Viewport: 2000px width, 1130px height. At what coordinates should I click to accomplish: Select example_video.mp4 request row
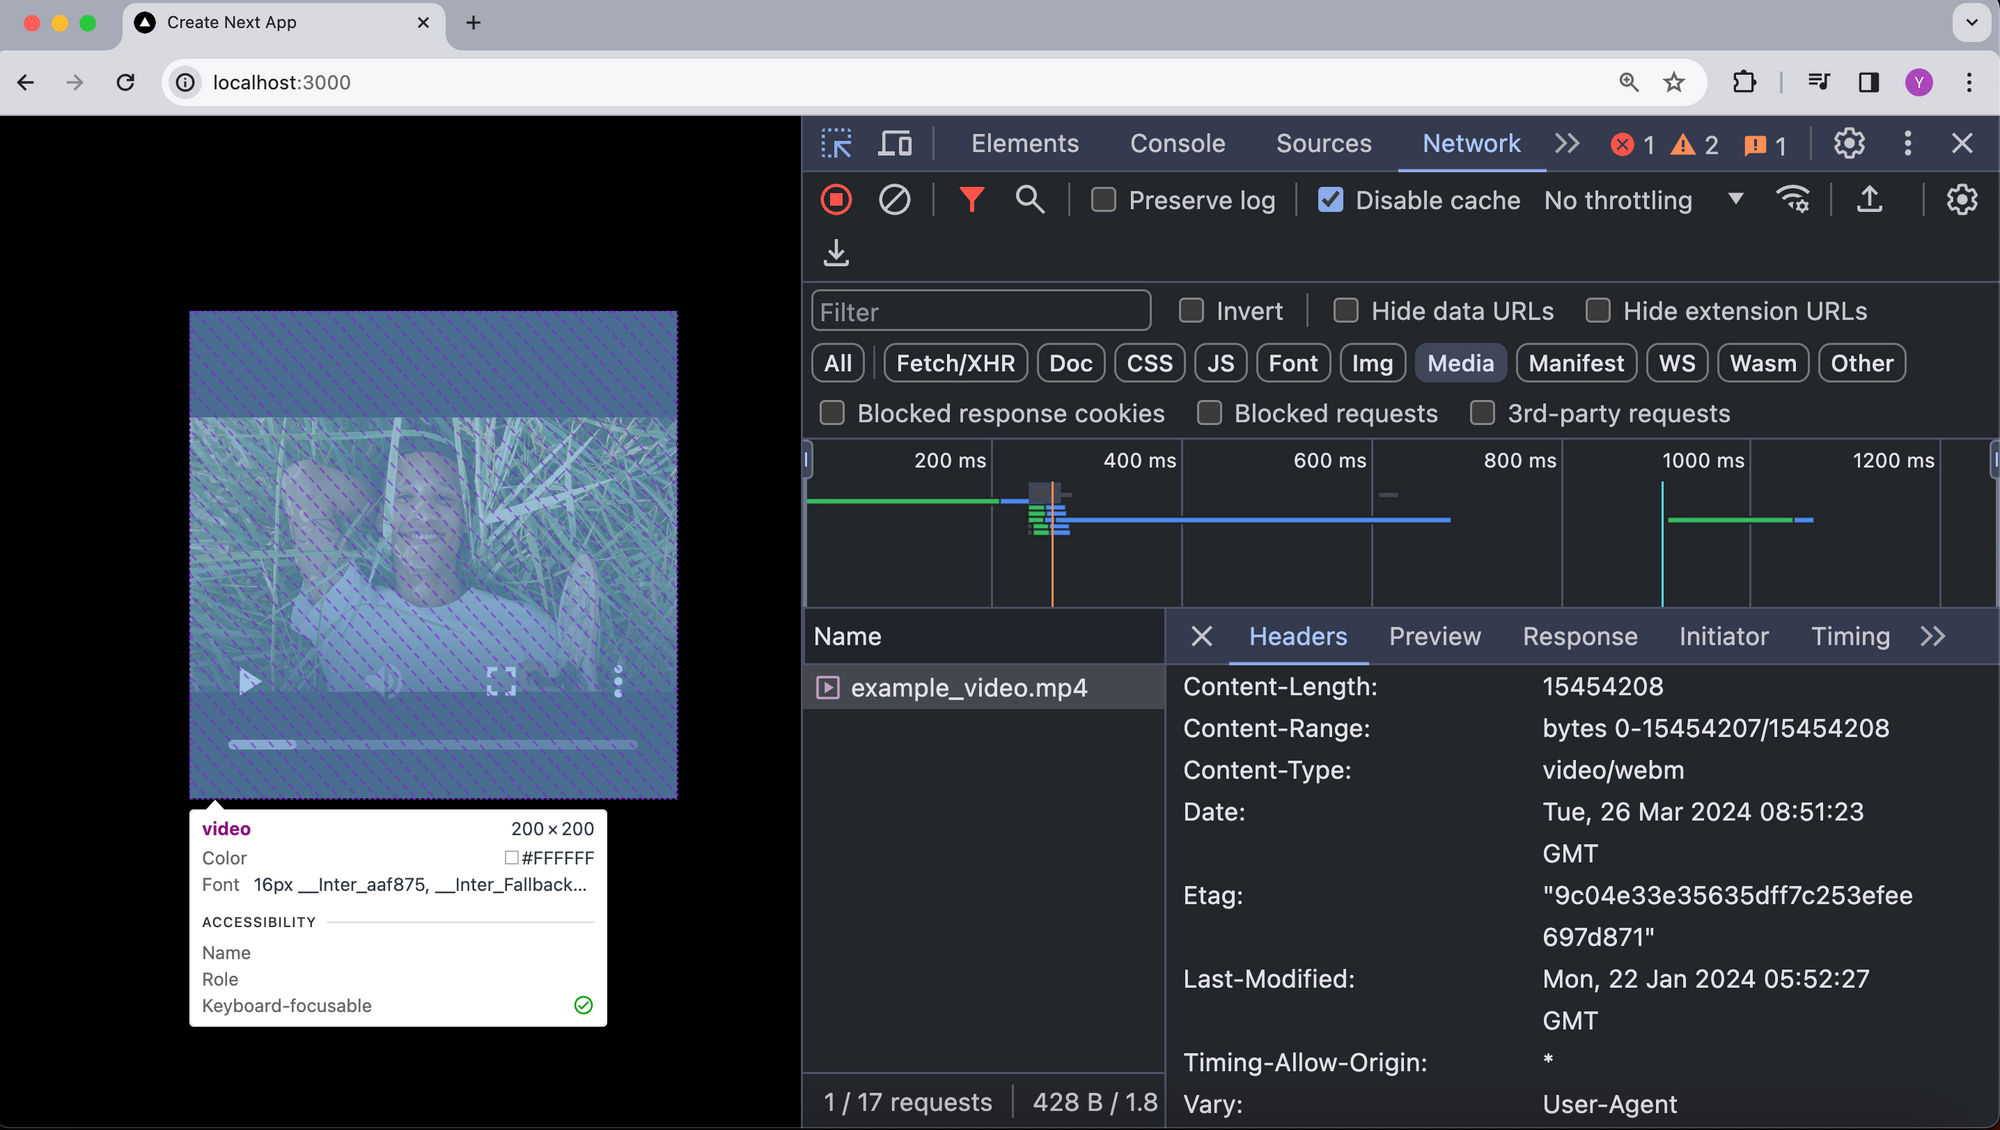(983, 688)
